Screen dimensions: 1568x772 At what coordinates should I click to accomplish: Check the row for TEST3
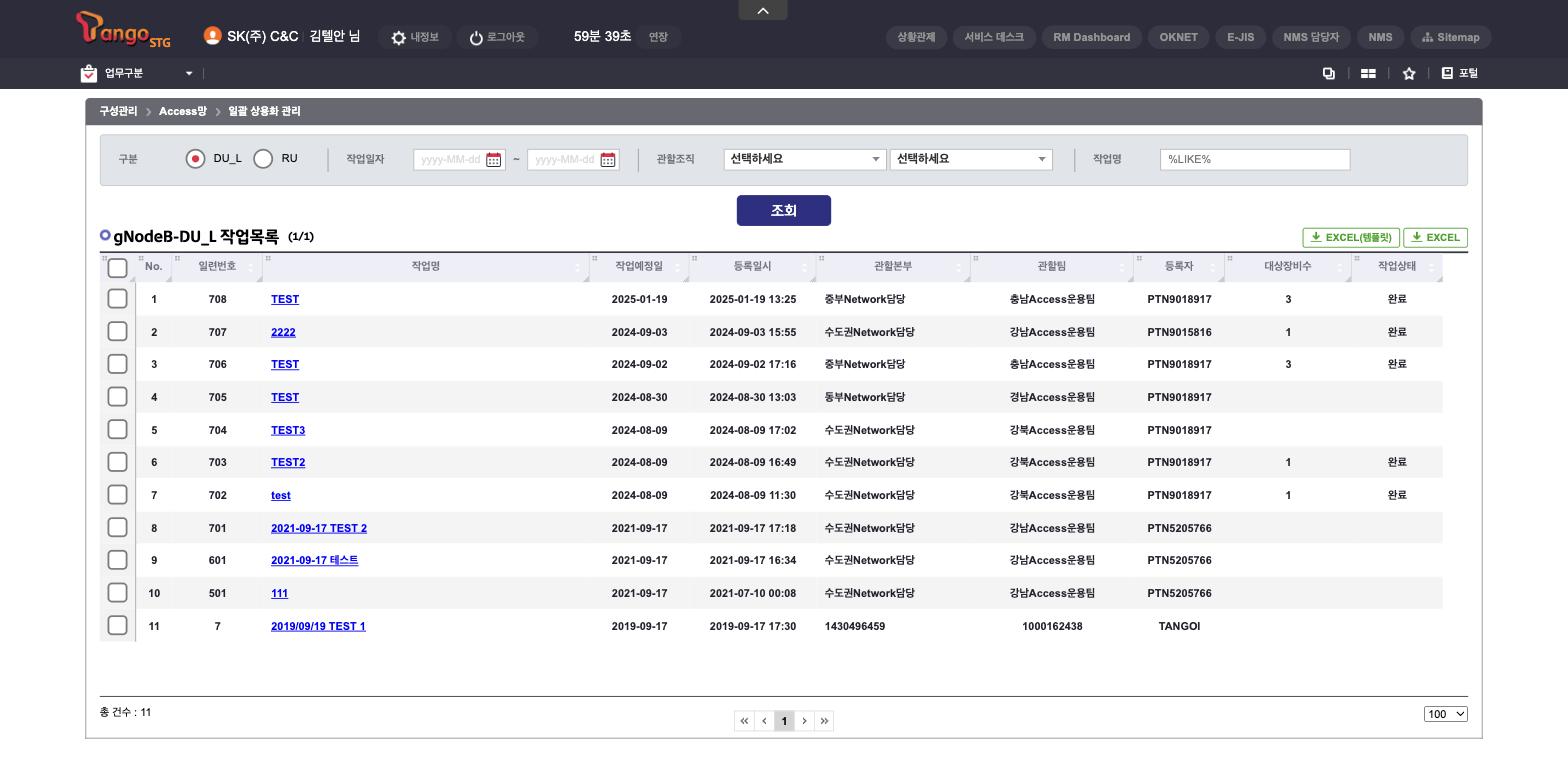click(x=117, y=429)
